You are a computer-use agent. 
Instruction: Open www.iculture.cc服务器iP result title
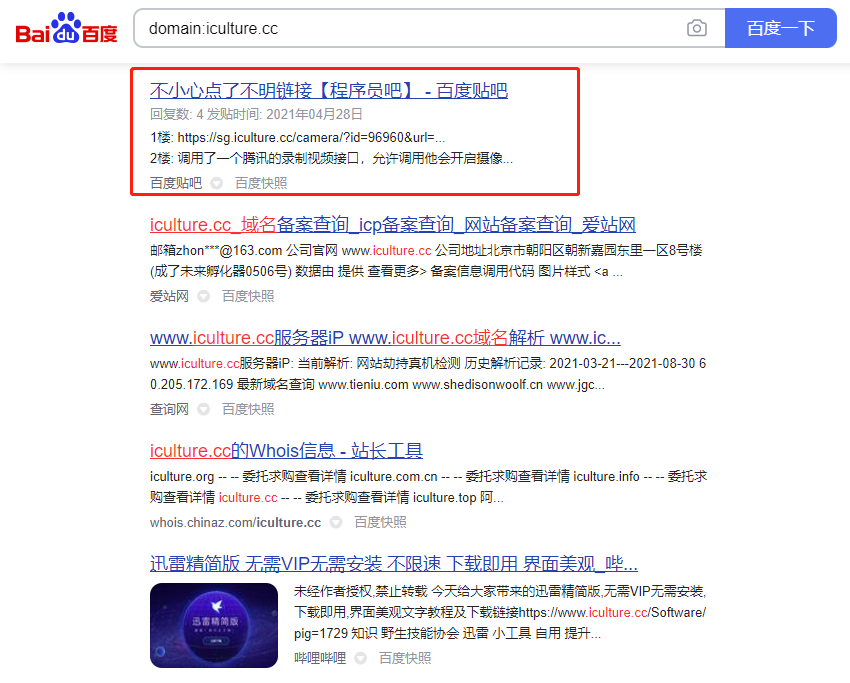[385, 338]
